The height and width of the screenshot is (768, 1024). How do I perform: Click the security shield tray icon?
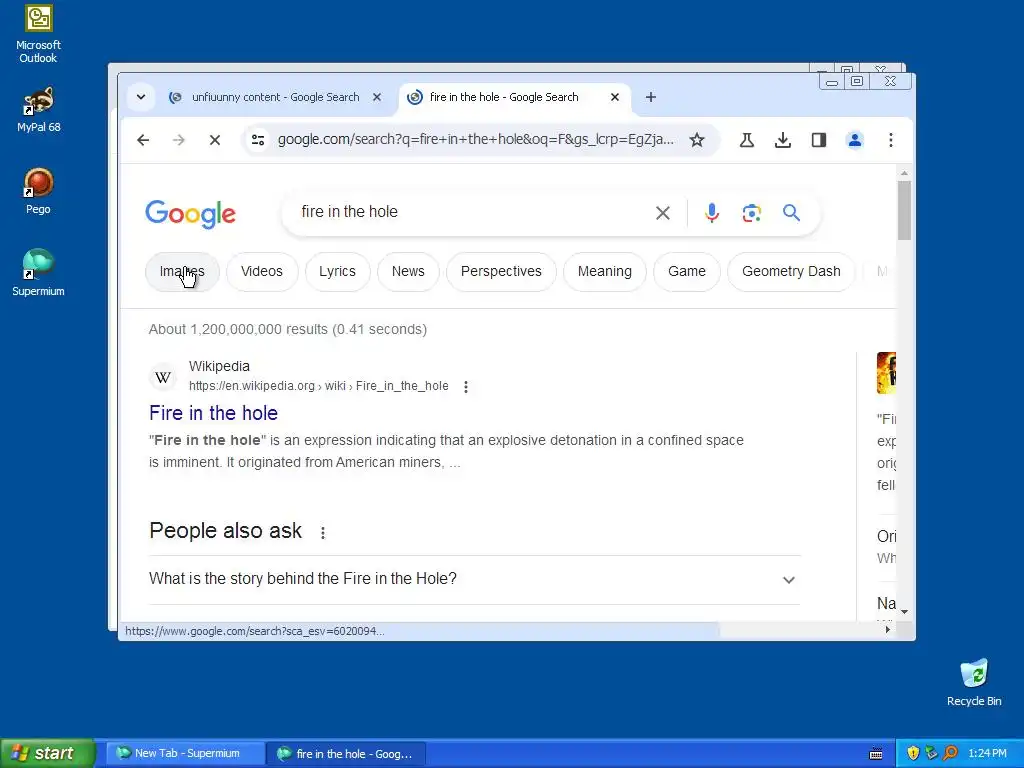click(x=913, y=753)
